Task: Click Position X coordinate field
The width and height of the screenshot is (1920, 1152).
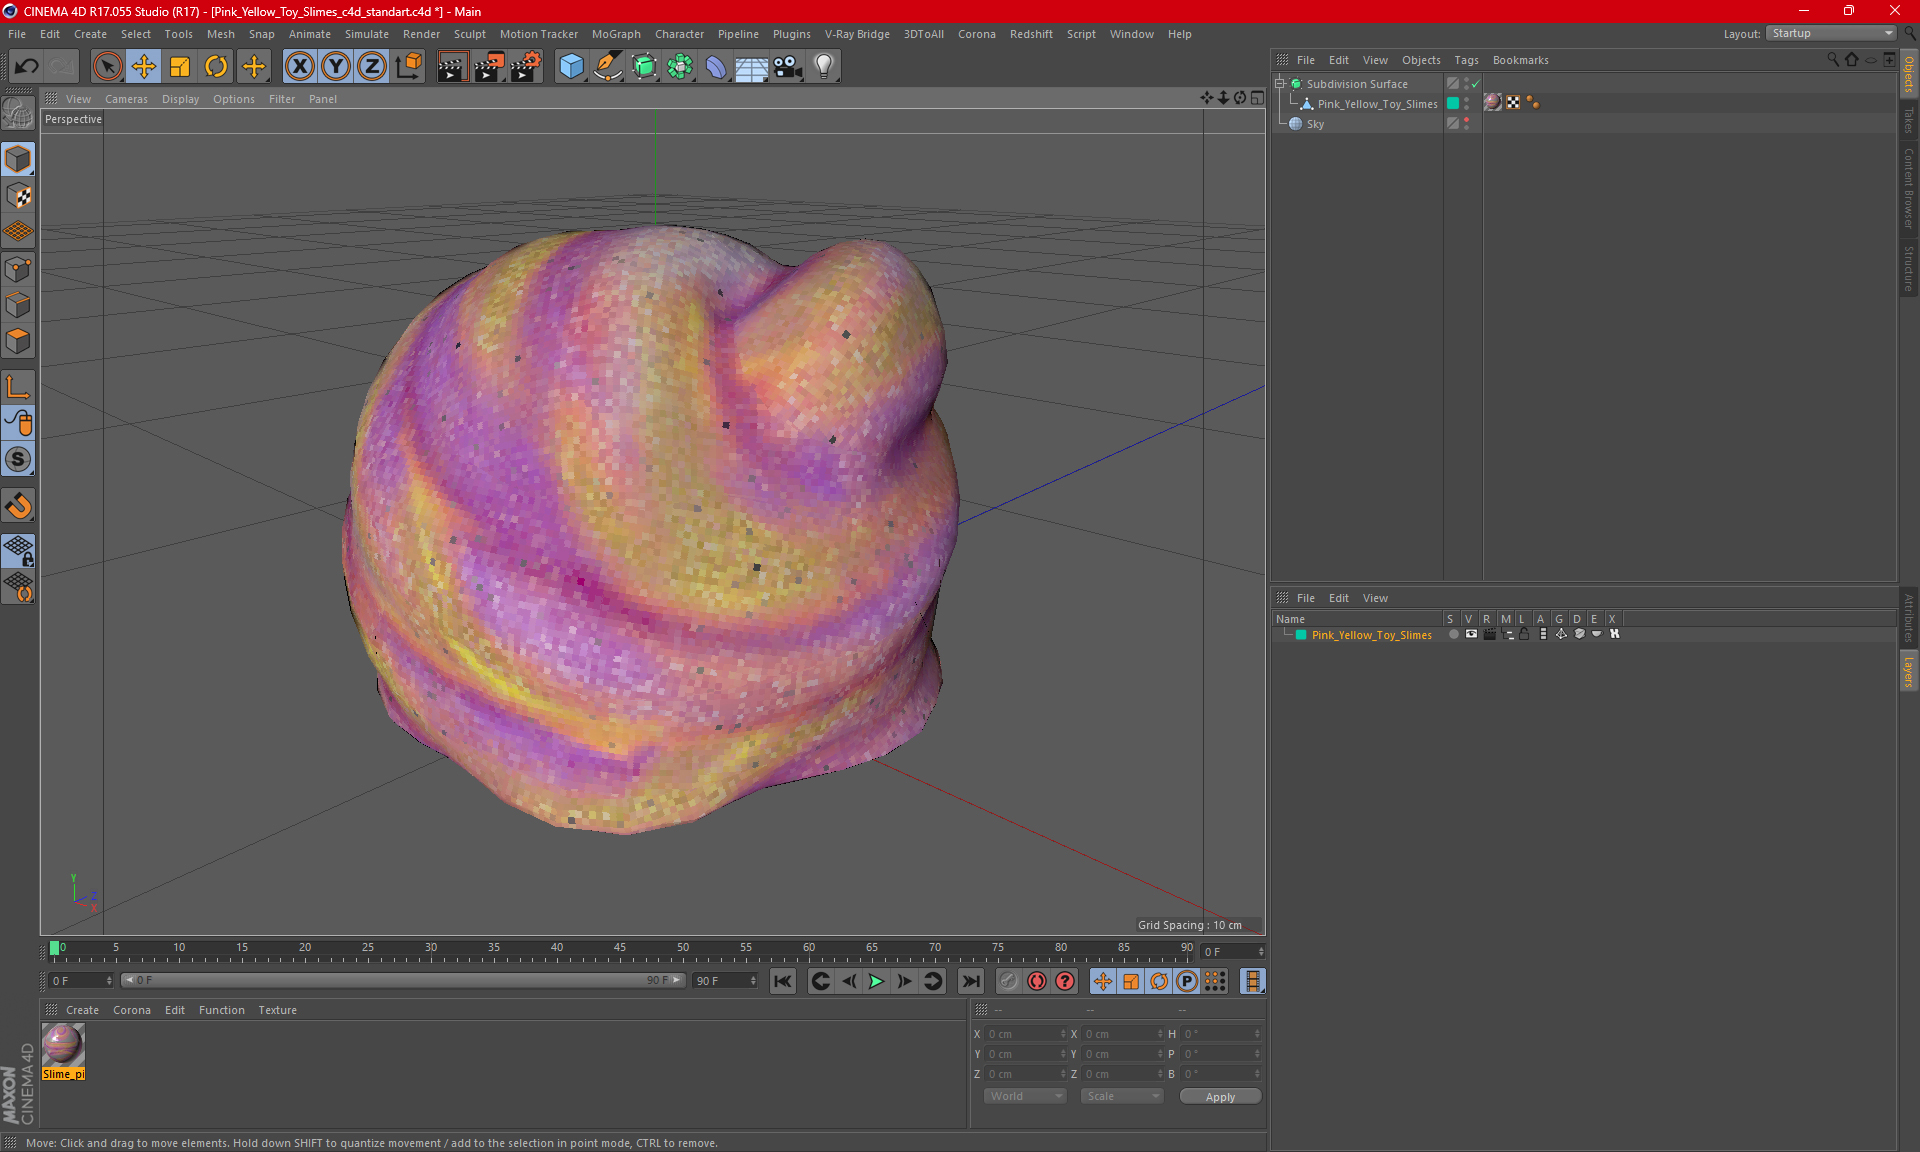Action: pyautogui.click(x=1026, y=1034)
